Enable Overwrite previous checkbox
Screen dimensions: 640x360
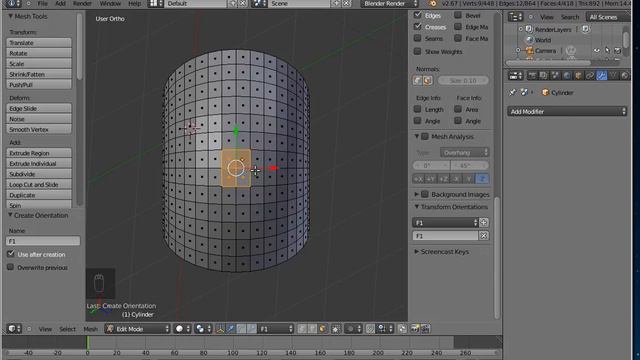coord(11,267)
